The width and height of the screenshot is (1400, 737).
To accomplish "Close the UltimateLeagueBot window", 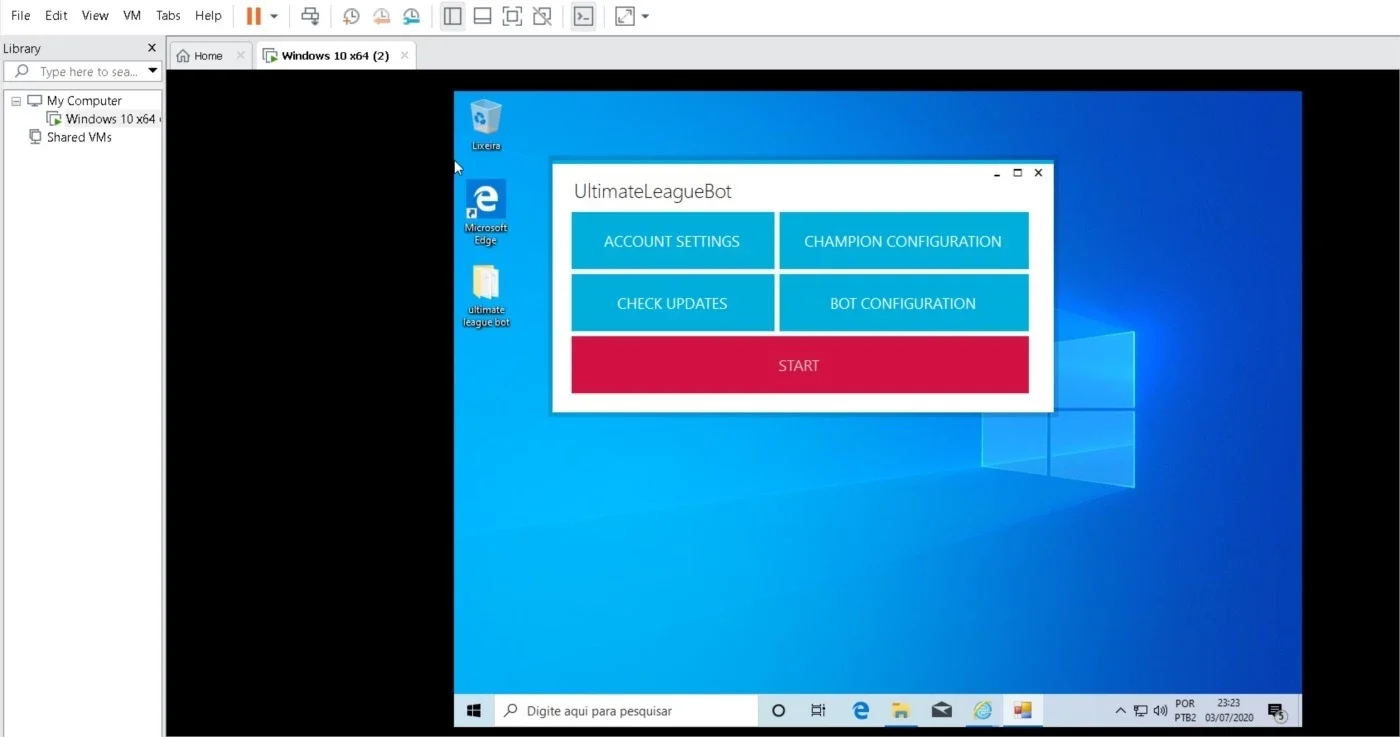I will (1038, 173).
